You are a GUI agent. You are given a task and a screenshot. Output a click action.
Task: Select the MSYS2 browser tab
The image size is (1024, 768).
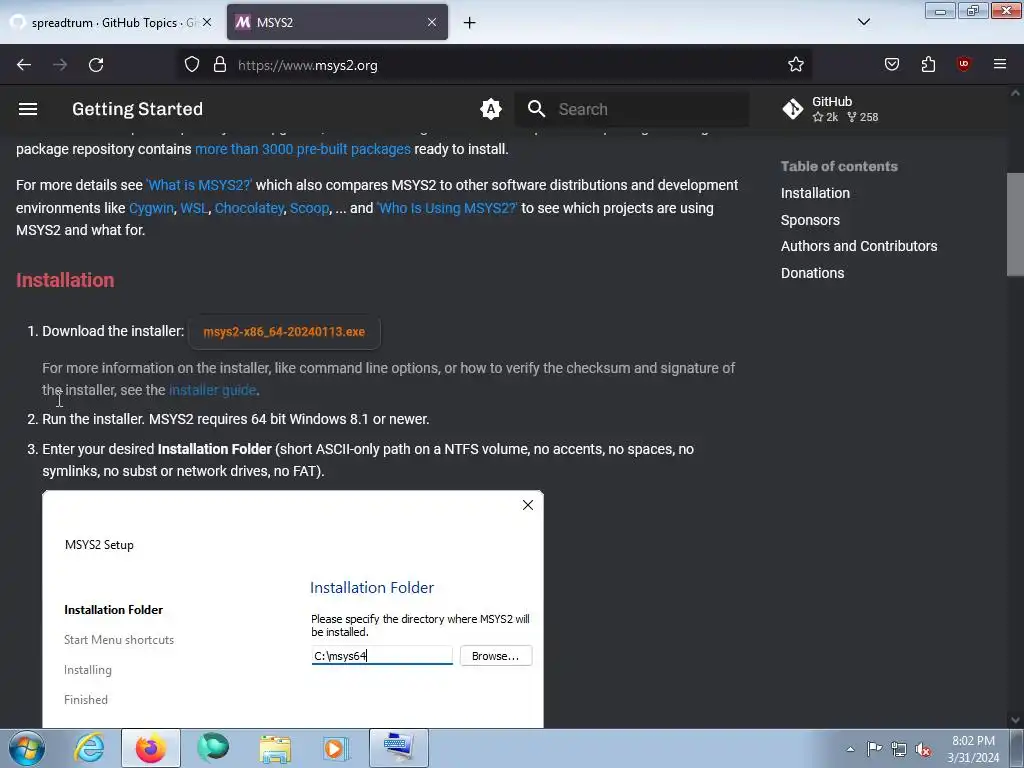(x=337, y=22)
